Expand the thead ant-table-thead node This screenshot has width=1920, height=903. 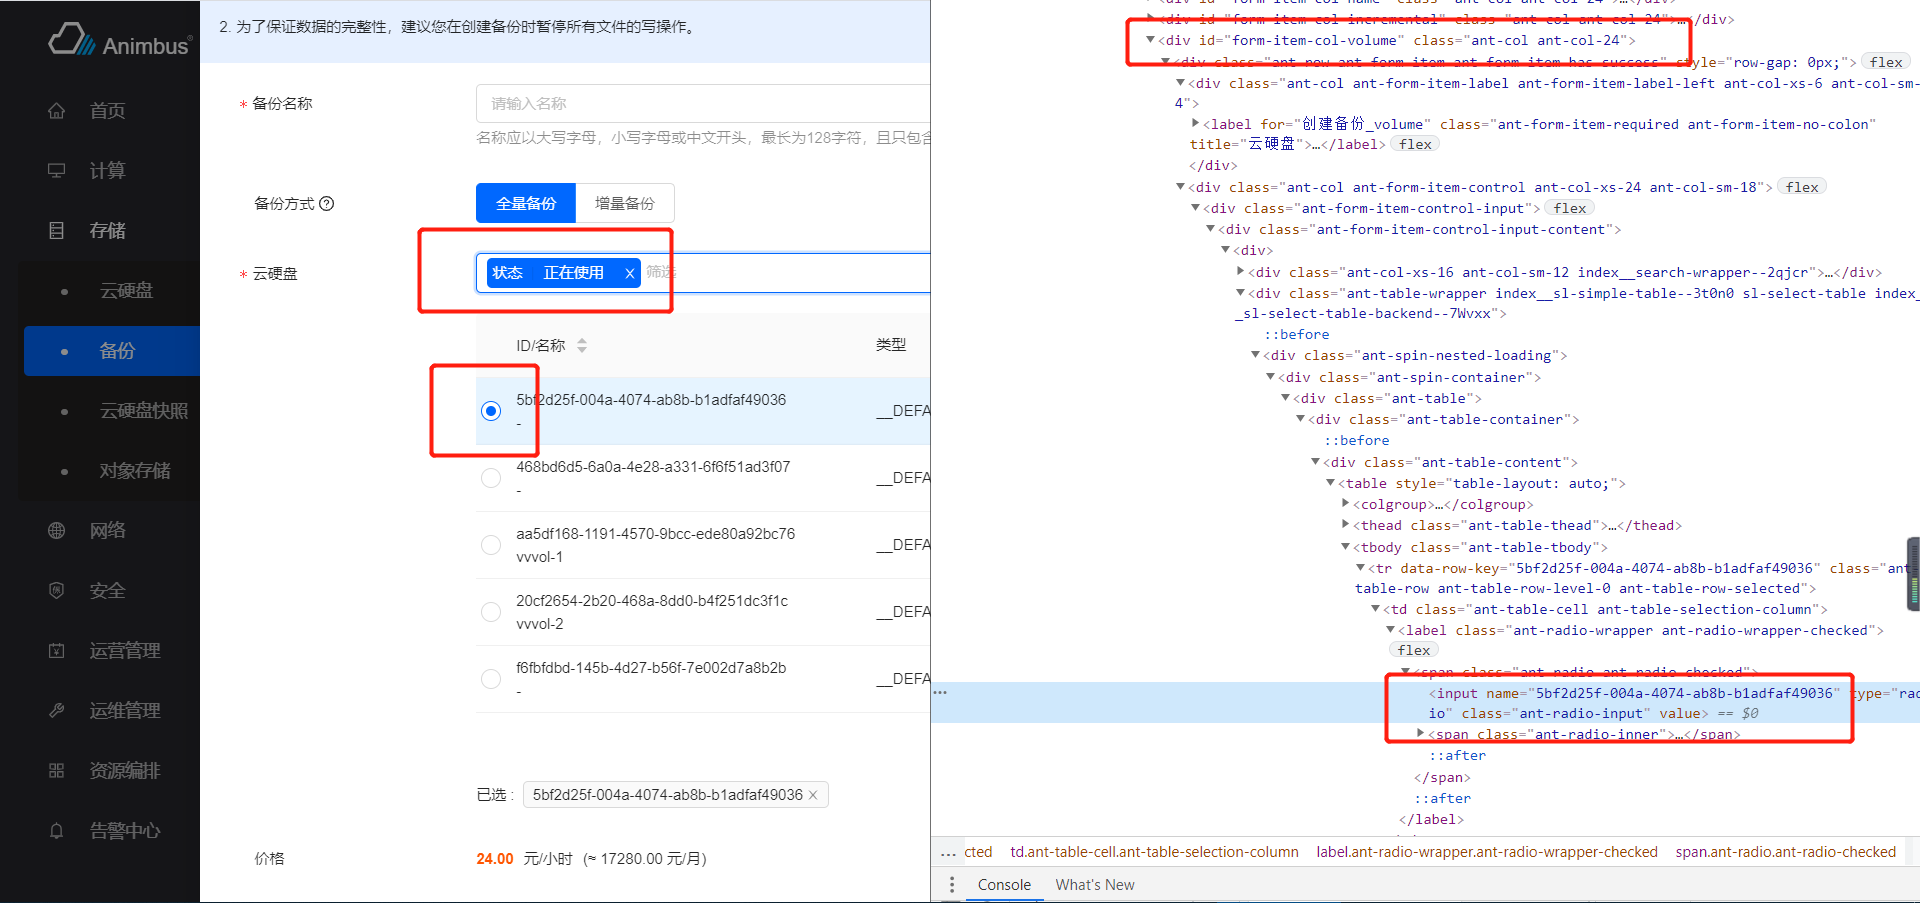(x=1346, y=525)
